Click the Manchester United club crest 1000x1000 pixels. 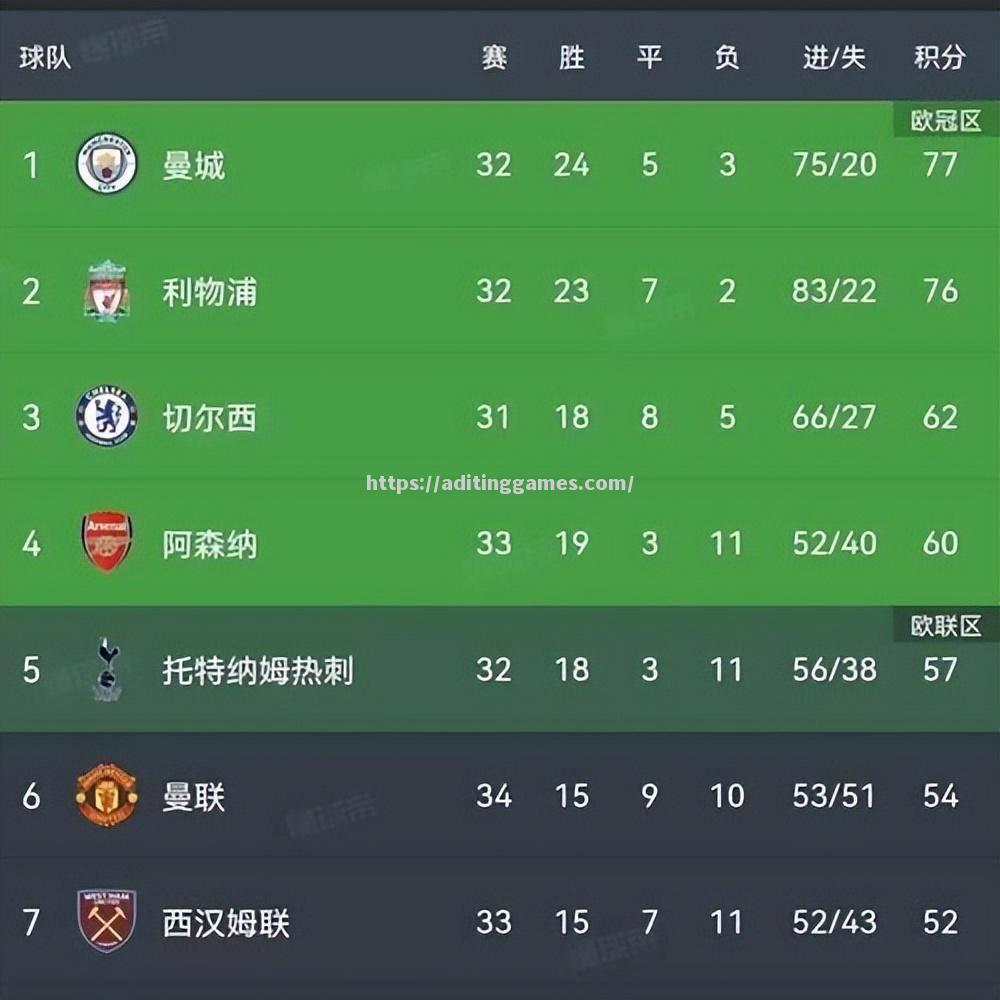(106, 795)
